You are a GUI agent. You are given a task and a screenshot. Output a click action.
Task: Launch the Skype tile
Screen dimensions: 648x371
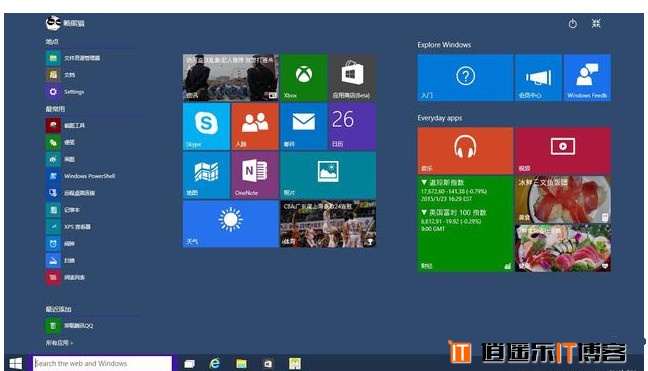point(206,126)
